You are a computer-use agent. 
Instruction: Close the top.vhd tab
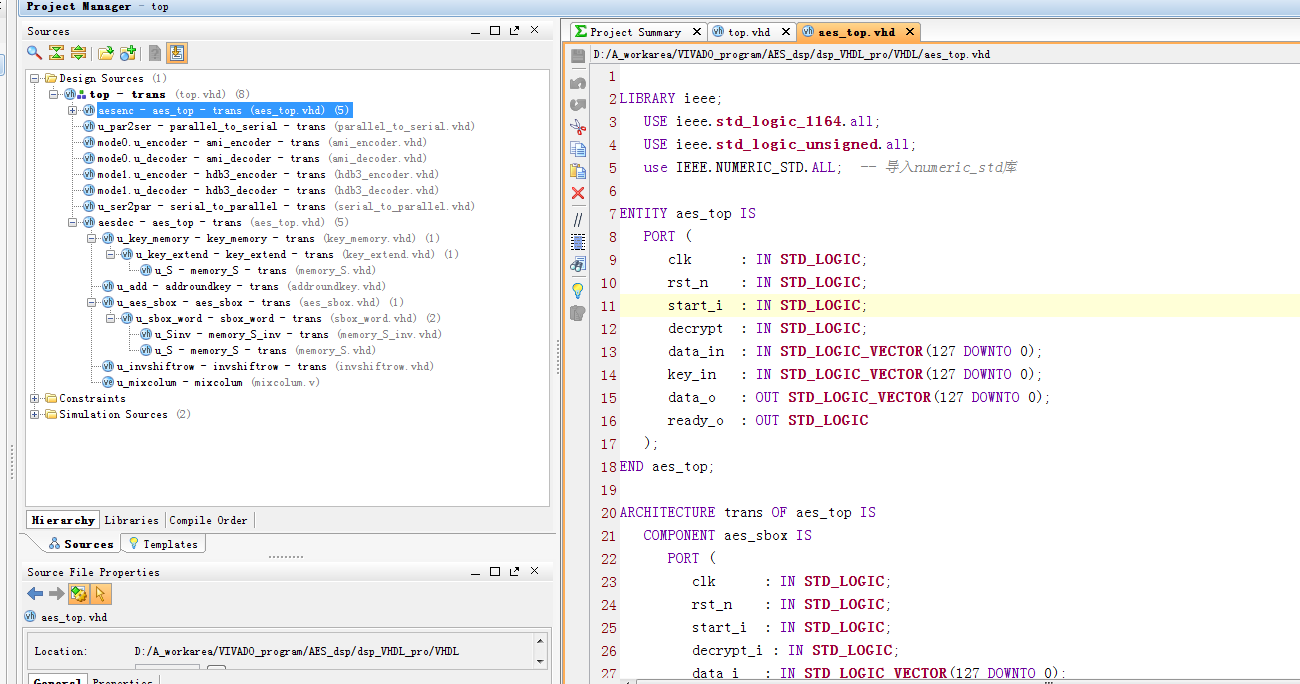click(x=785, y=32)
